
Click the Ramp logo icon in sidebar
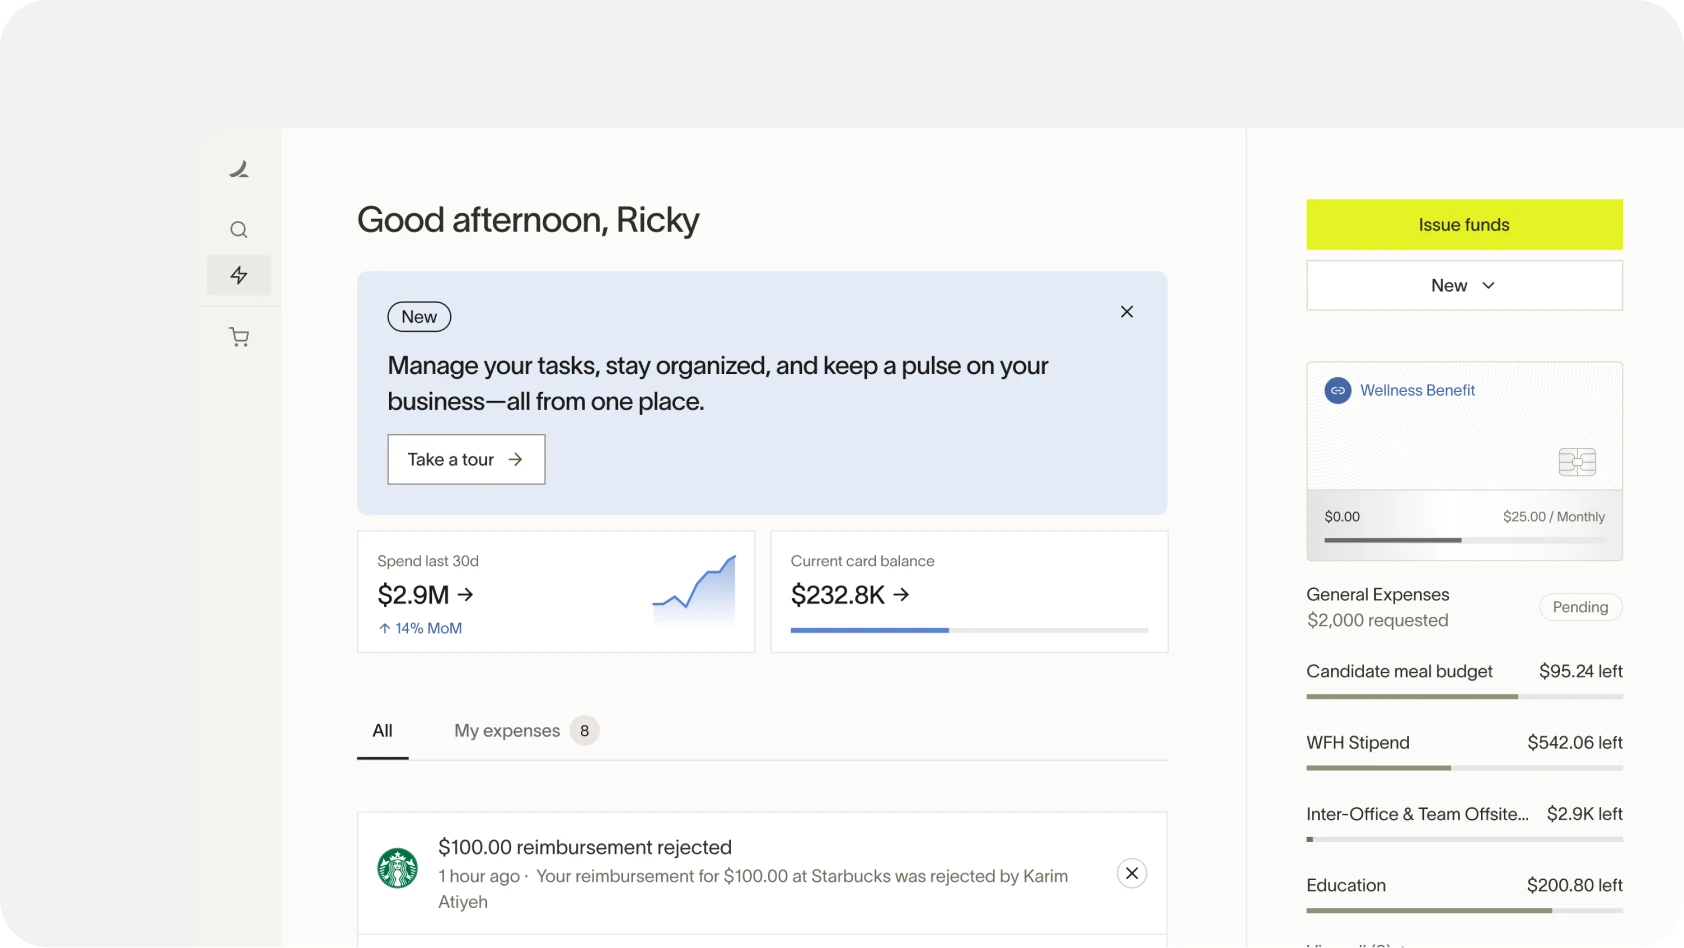[x=239, y=170]
